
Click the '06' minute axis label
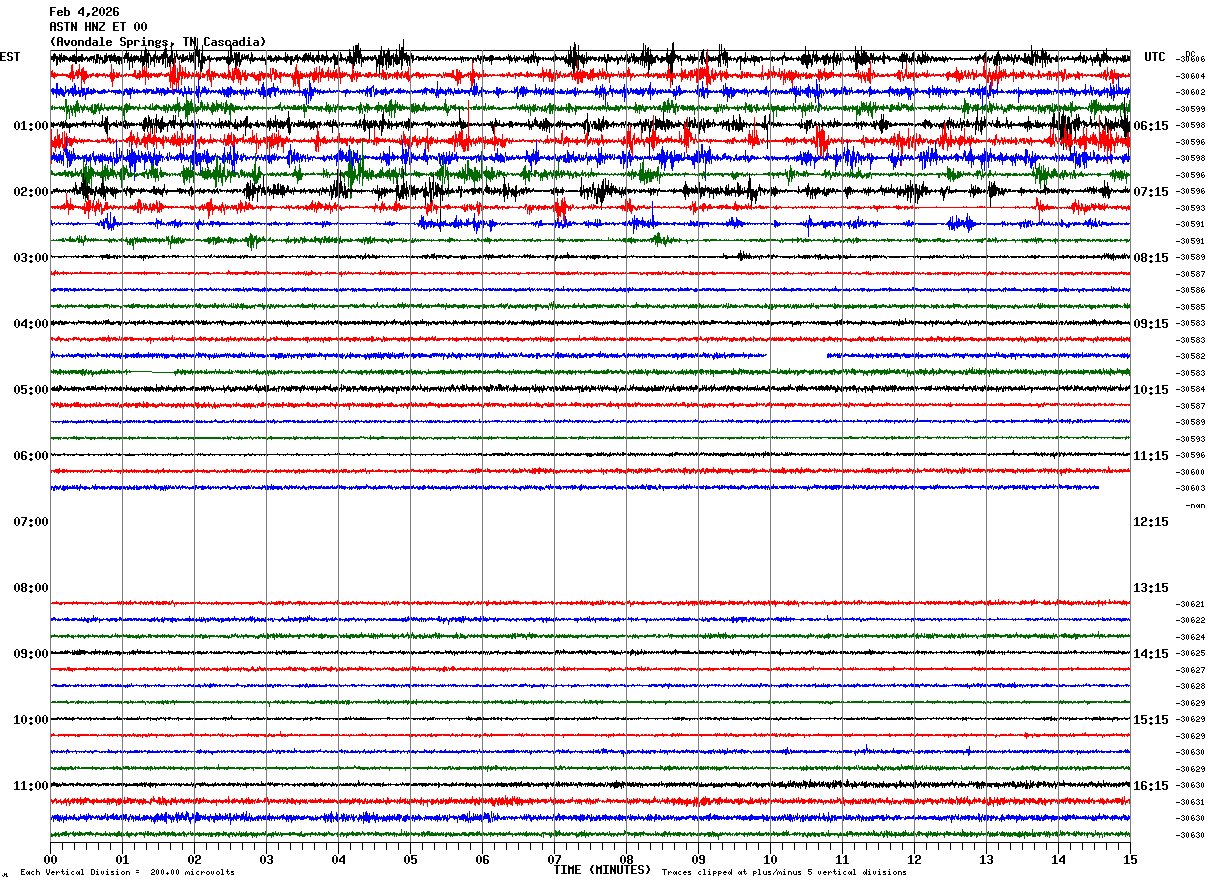[x=482, y=860]
